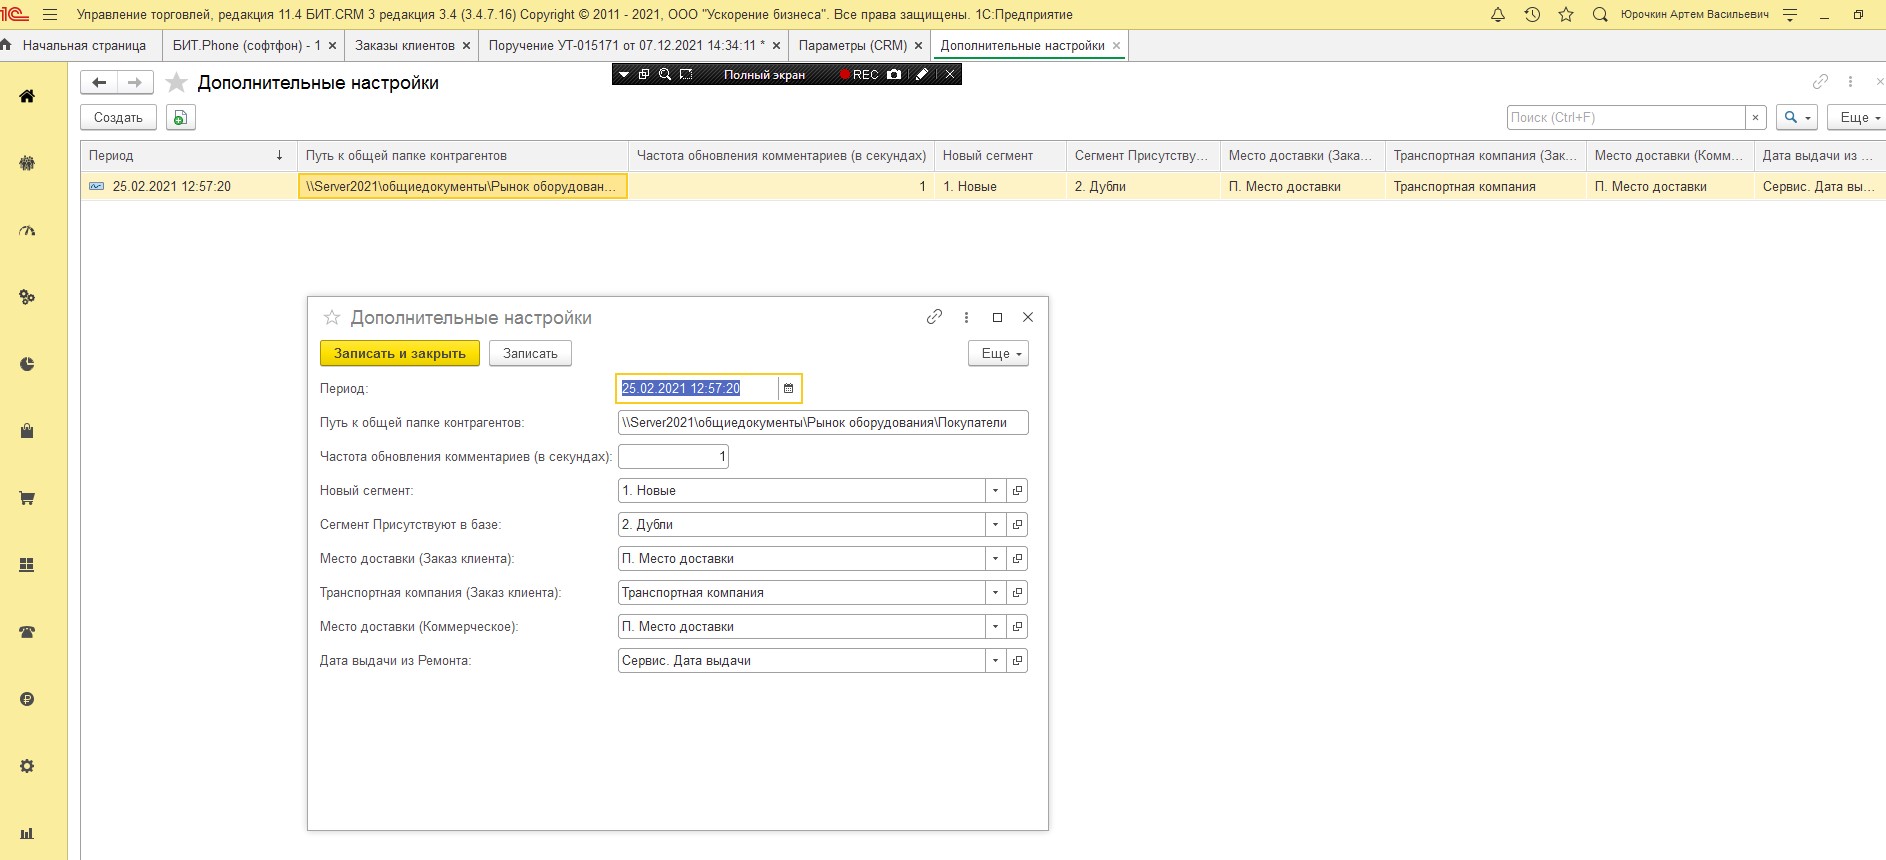Copy the dialog link via chain icon
The image size is (1886, 860).
point(934,317)
